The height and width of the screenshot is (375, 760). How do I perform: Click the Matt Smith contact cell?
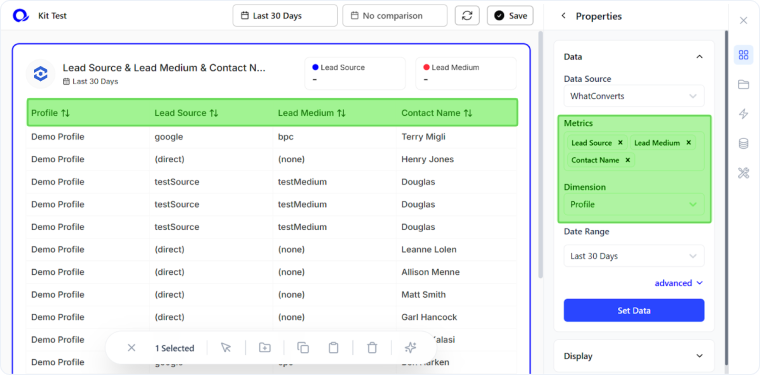pos(423,295)
